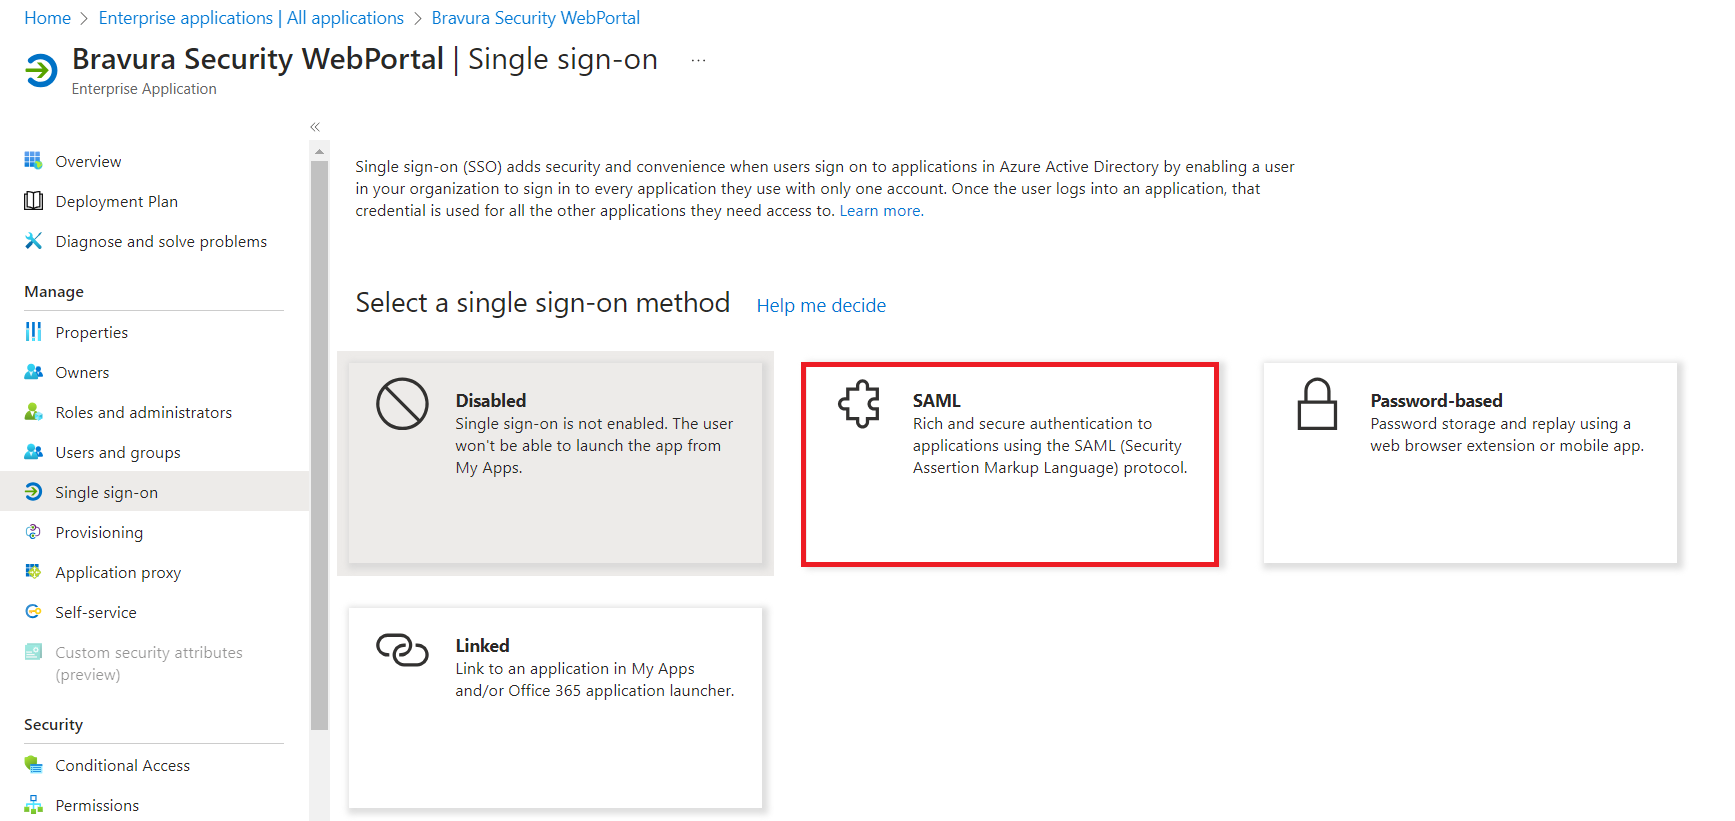The height and width of the screenshot is (821, 1735).
Task: Click the Password-based padlock icon
Action: tap(1317, 404)
